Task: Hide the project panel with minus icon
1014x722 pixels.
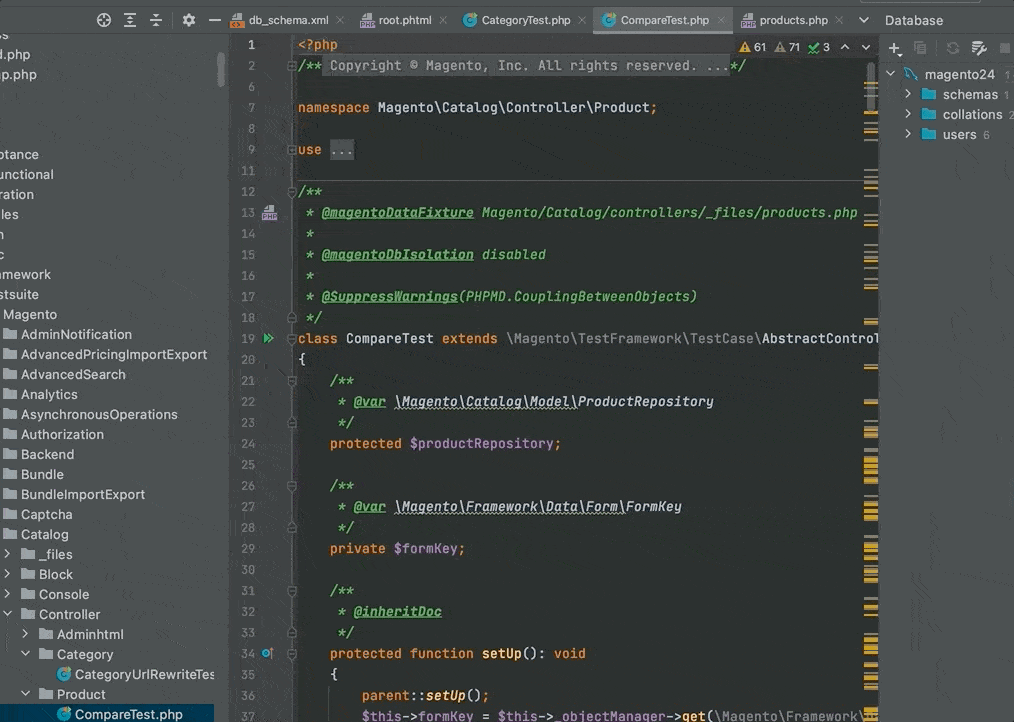Action: point(214,20)
